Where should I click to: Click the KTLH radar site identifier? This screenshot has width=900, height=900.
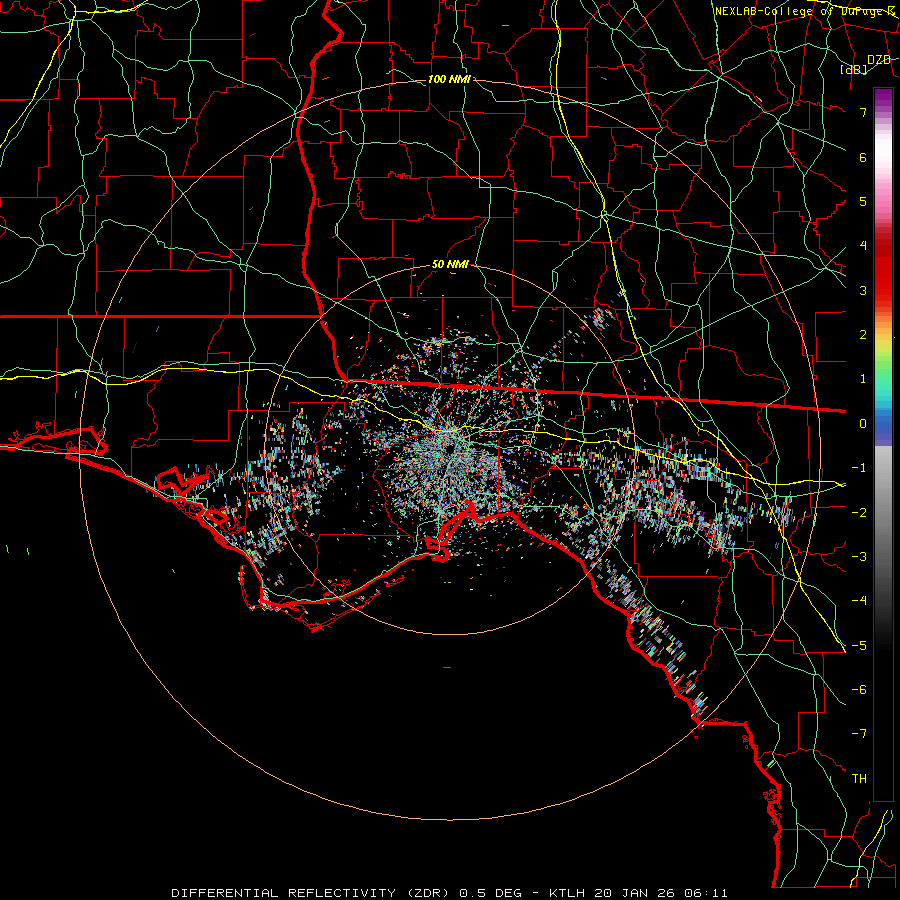pos(567,893)
